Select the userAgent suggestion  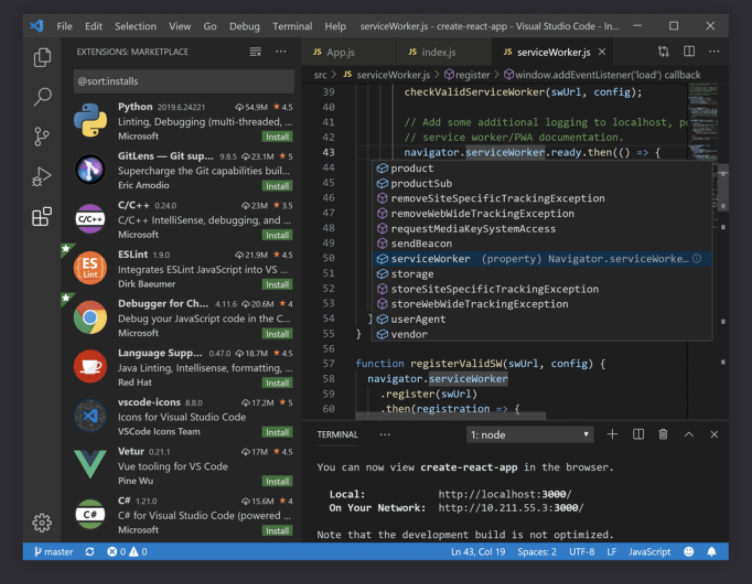(542, 319)
